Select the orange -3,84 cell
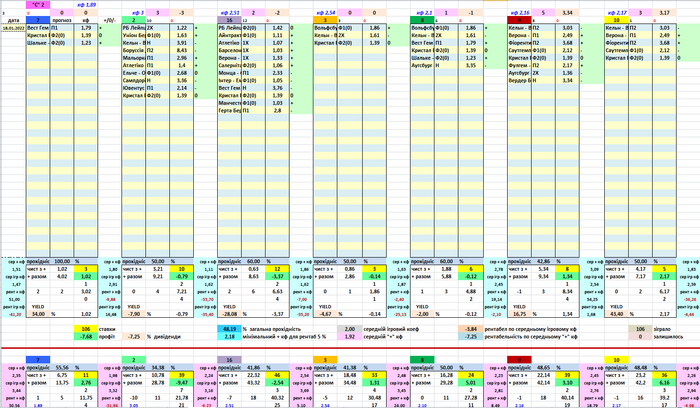This screenshot has width=700, height=408. click(471, 329)
